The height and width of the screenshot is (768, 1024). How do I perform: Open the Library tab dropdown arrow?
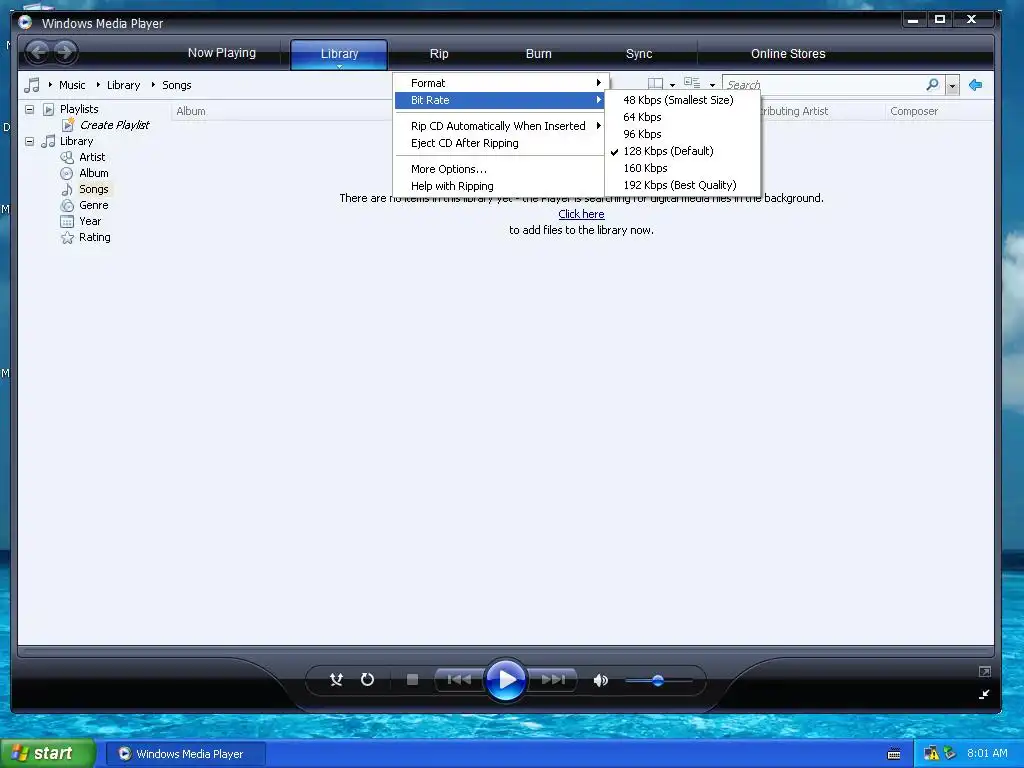coord(340,66)
